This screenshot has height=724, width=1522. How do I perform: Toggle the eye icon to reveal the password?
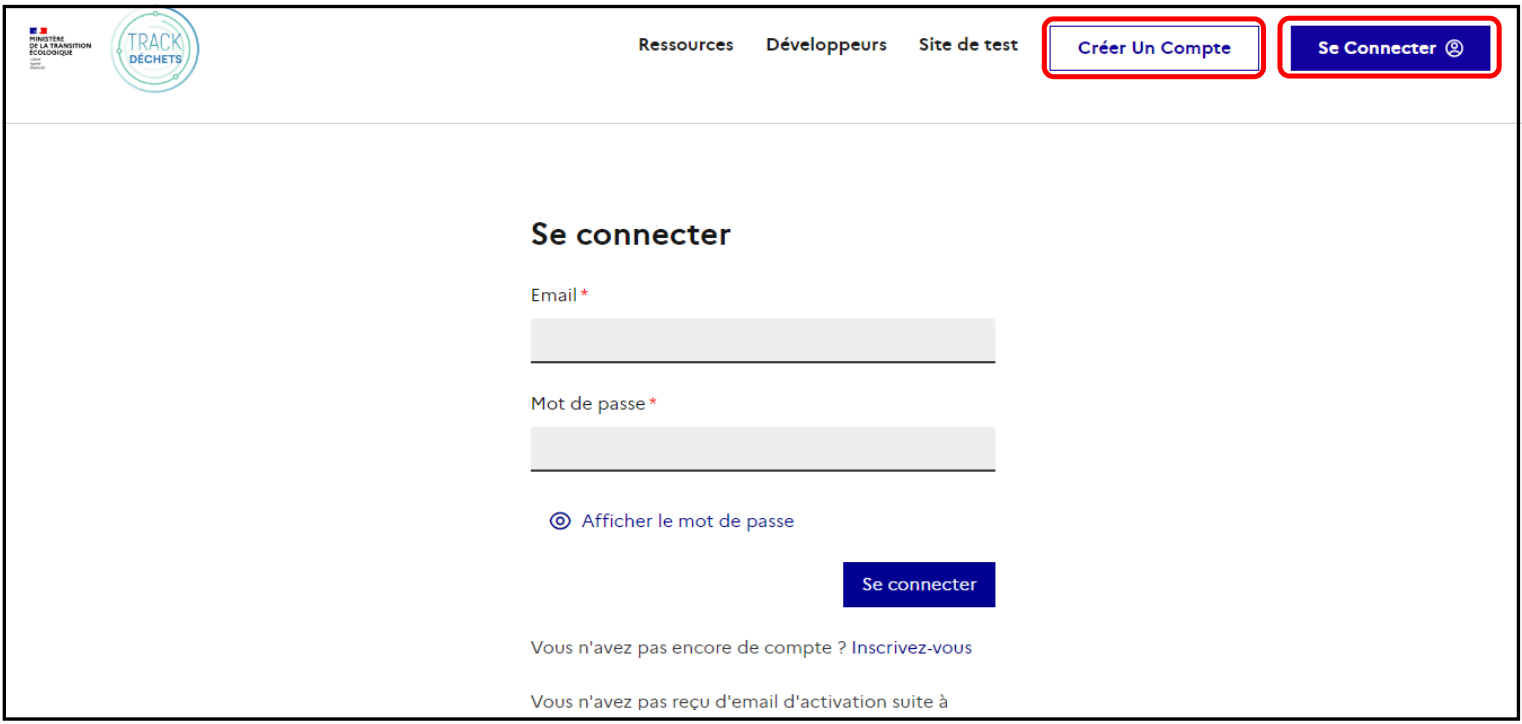coord(560,521)
